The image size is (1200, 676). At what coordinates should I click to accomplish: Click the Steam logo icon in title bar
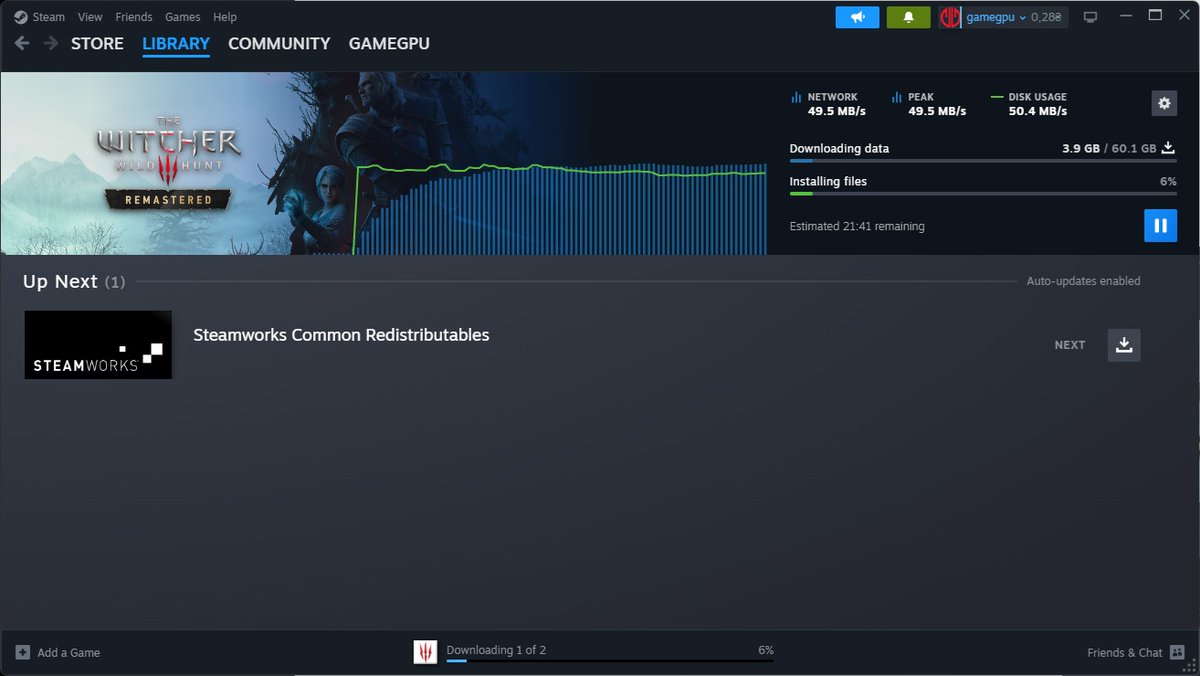[21, 17]
